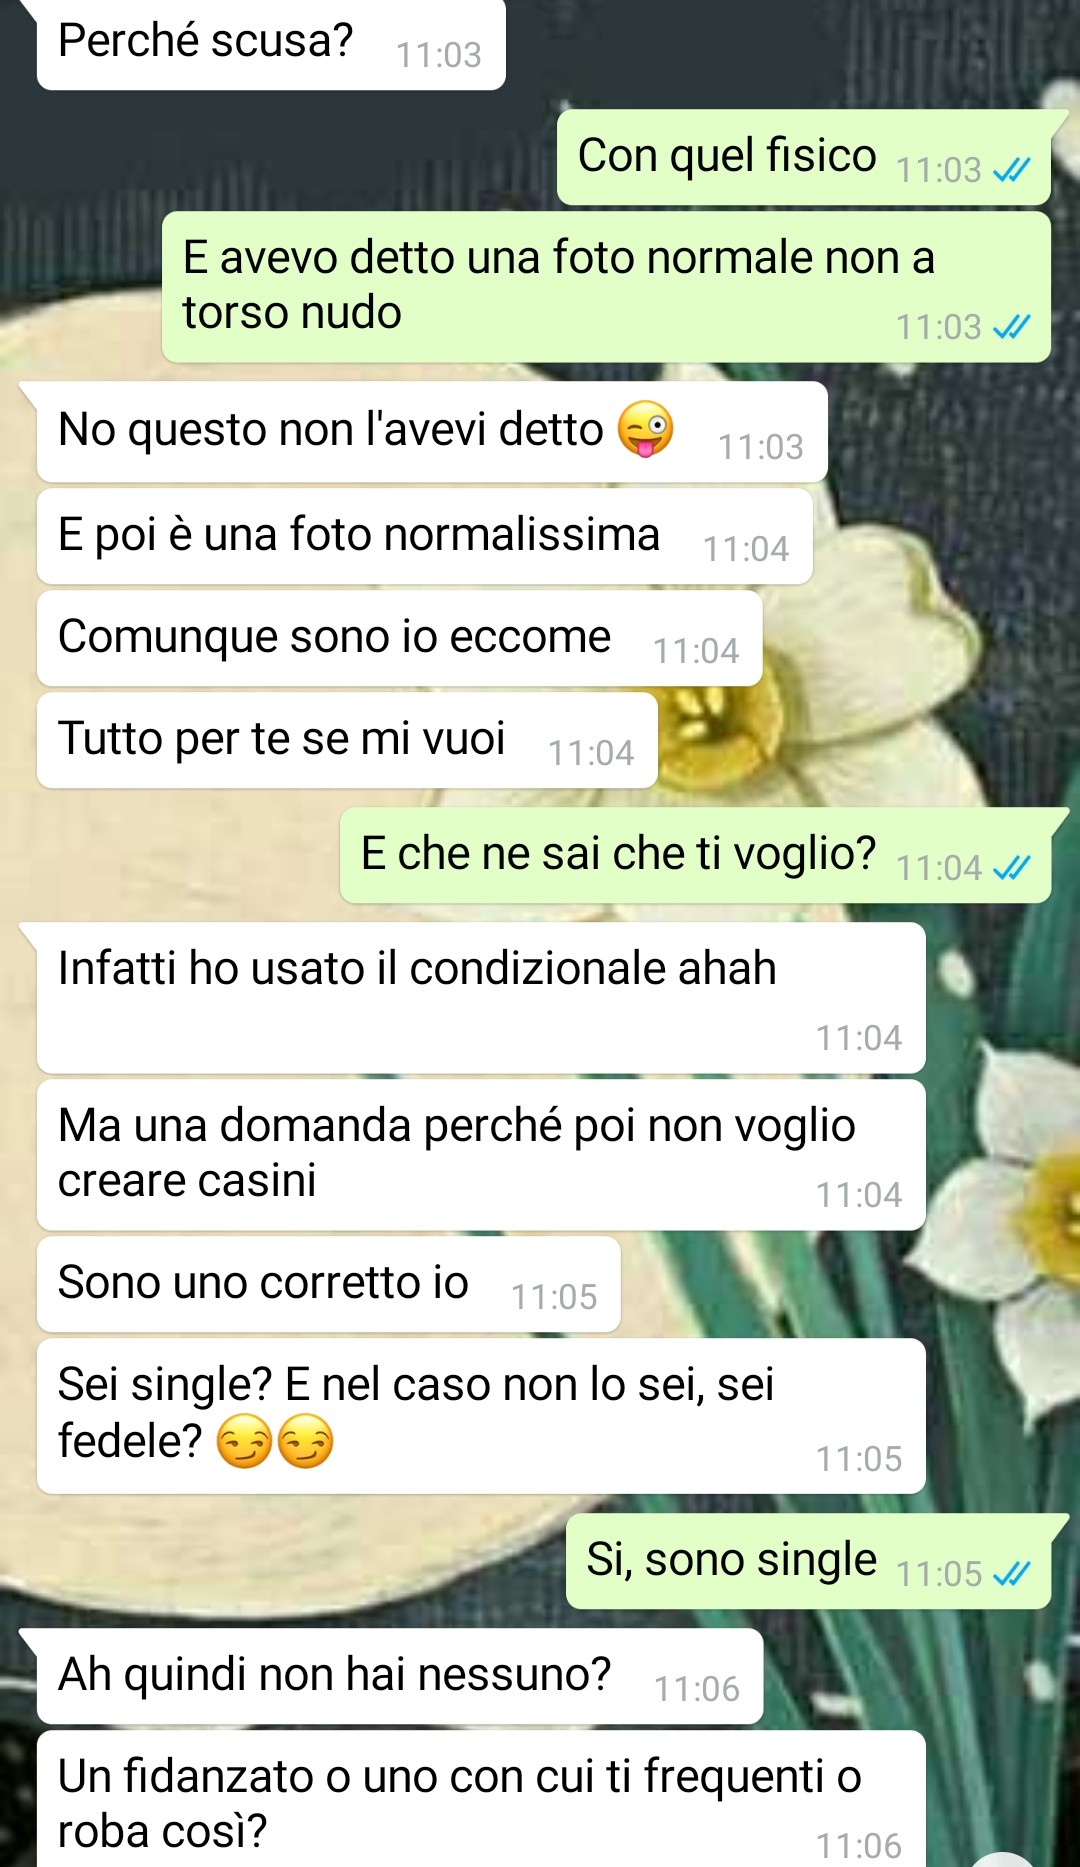Viewport: 1080px width, 1867px height.
Task: Tap the first smirking emoji after 'fedele?'
Action: [x=245, y=1441]
